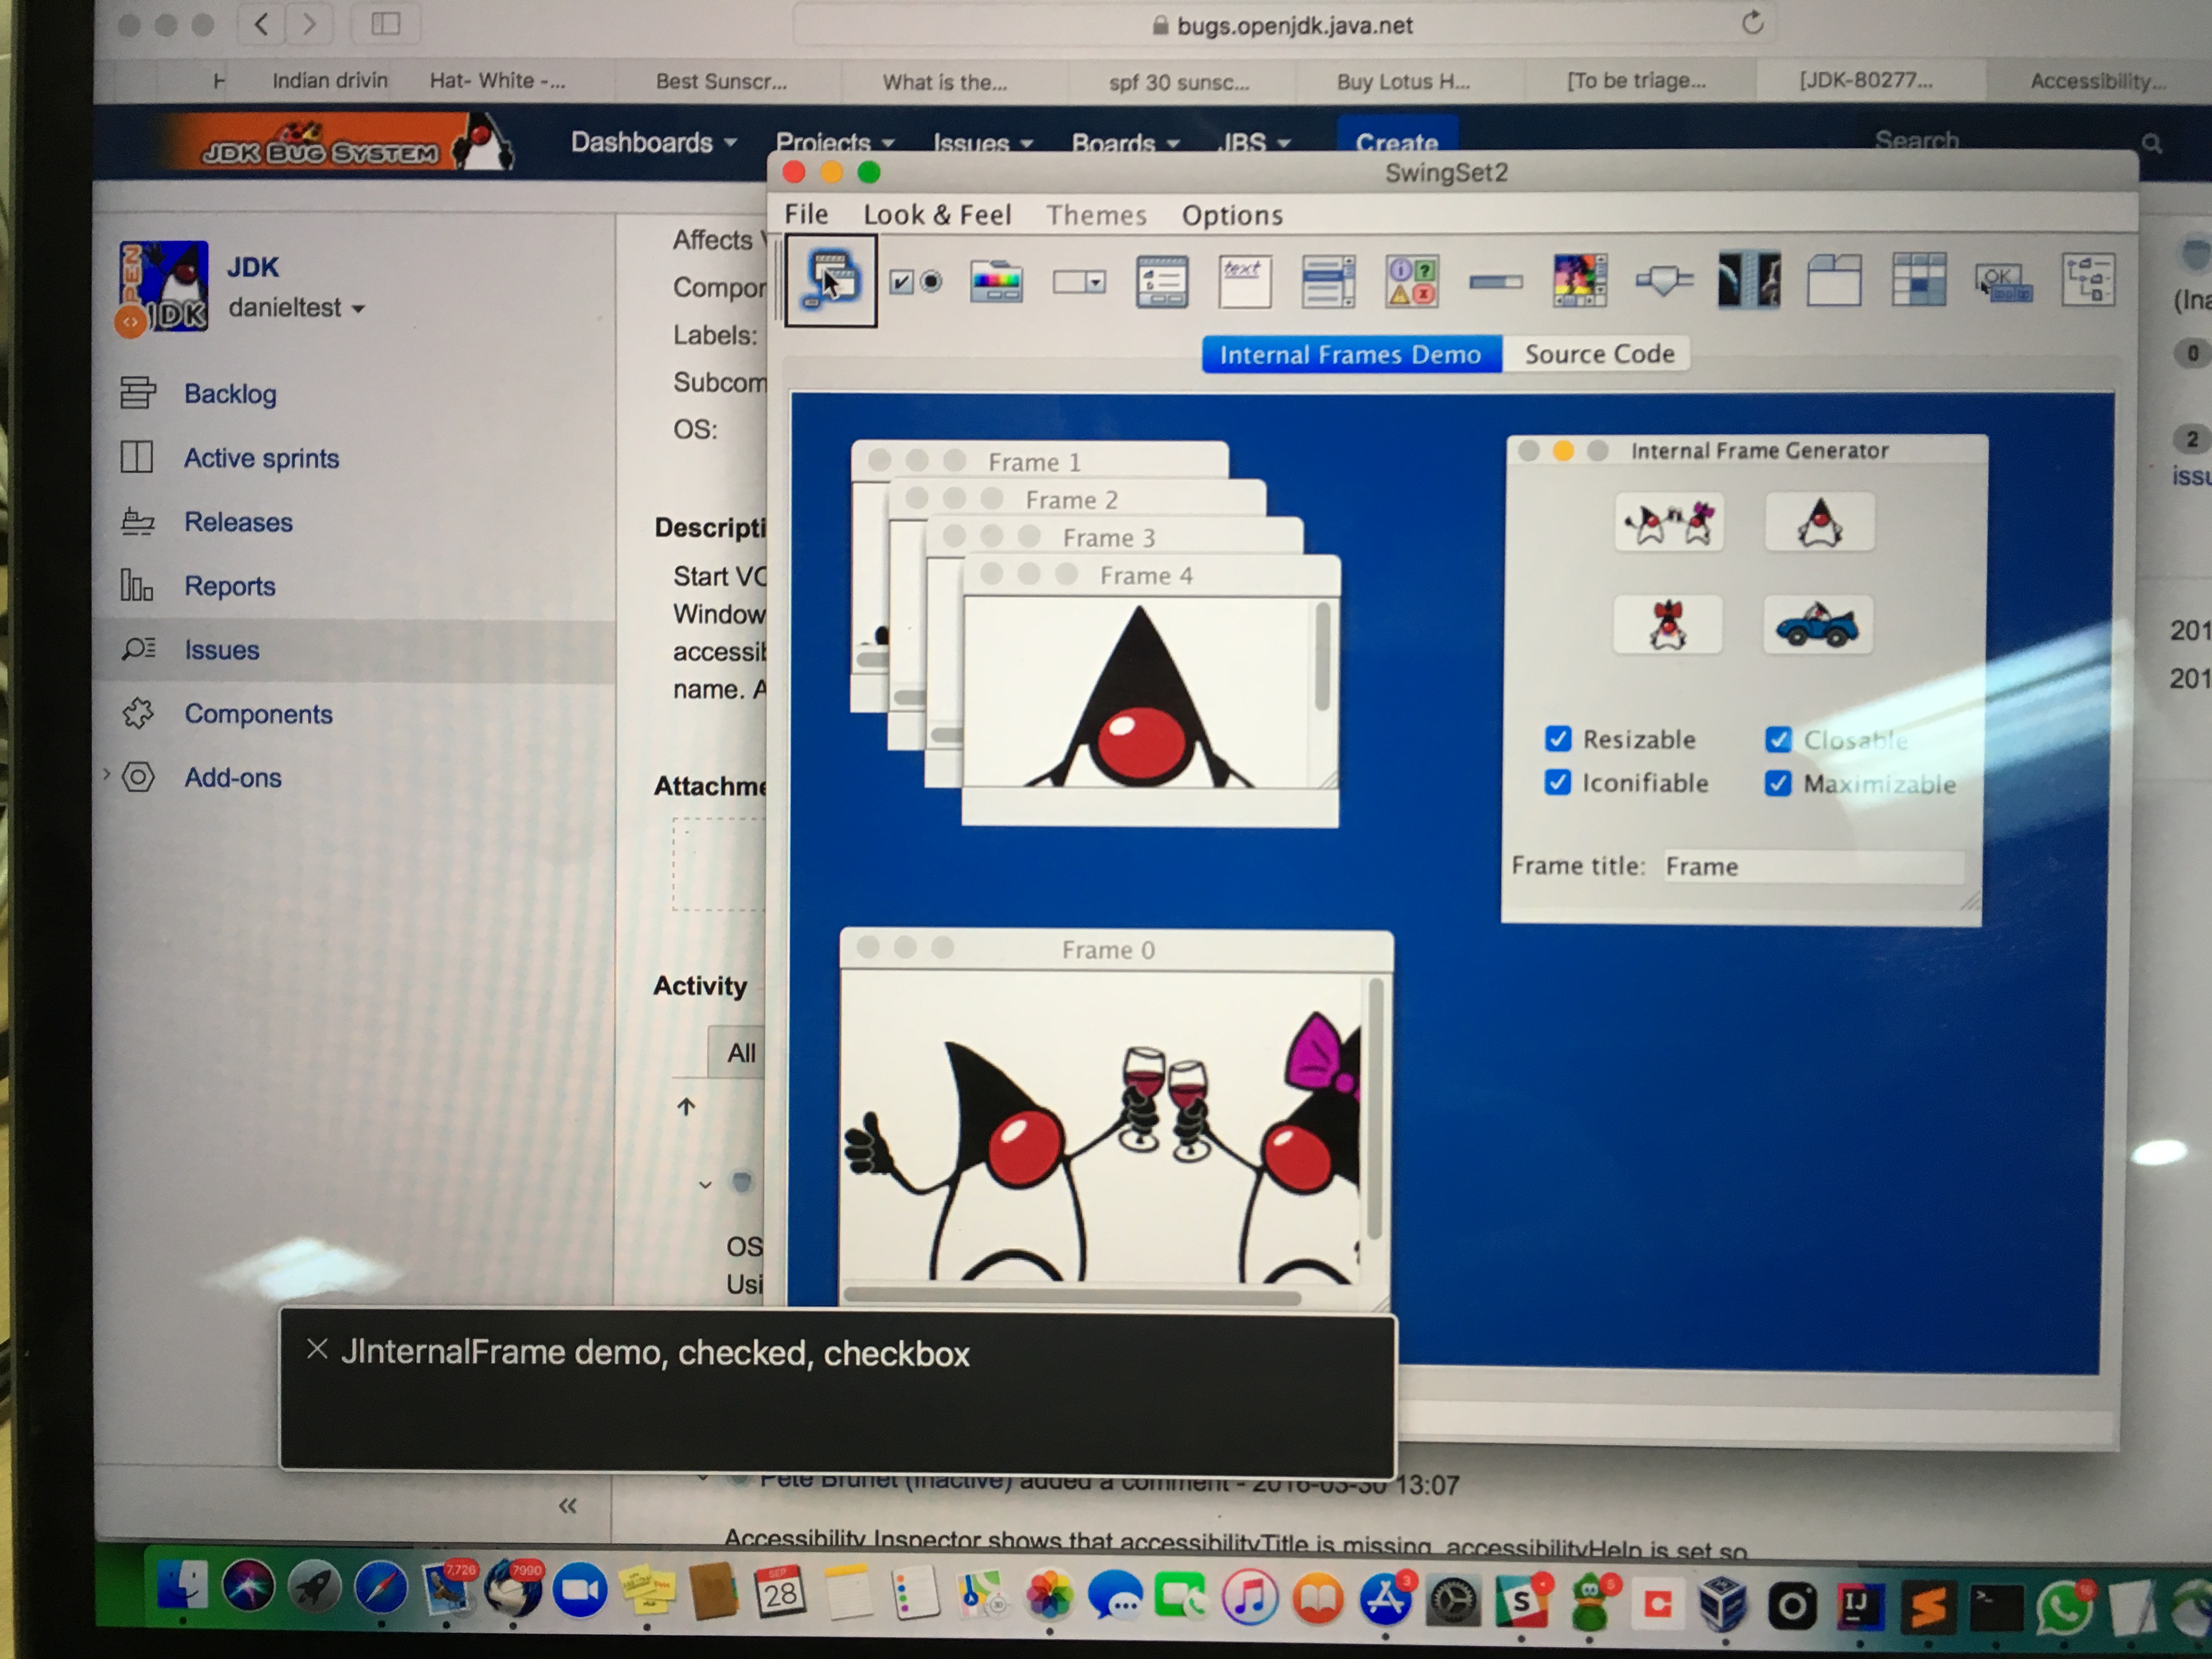
Task: Open the JTree demo toolbar icon
Action: pos(2088,280)
